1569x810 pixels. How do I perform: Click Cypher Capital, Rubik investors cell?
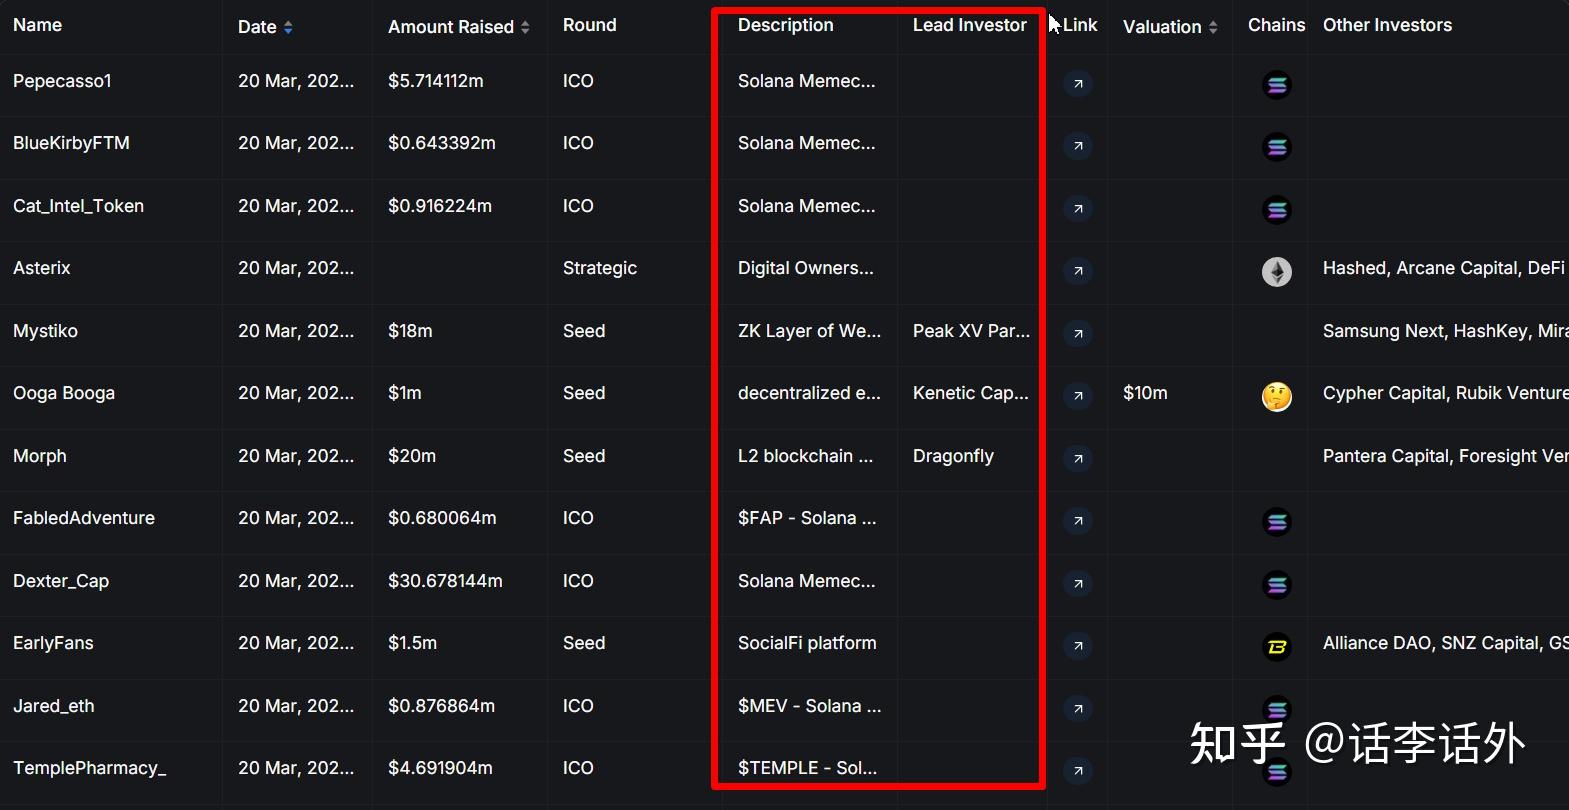pyautogui.click(x=1445, y=393)
